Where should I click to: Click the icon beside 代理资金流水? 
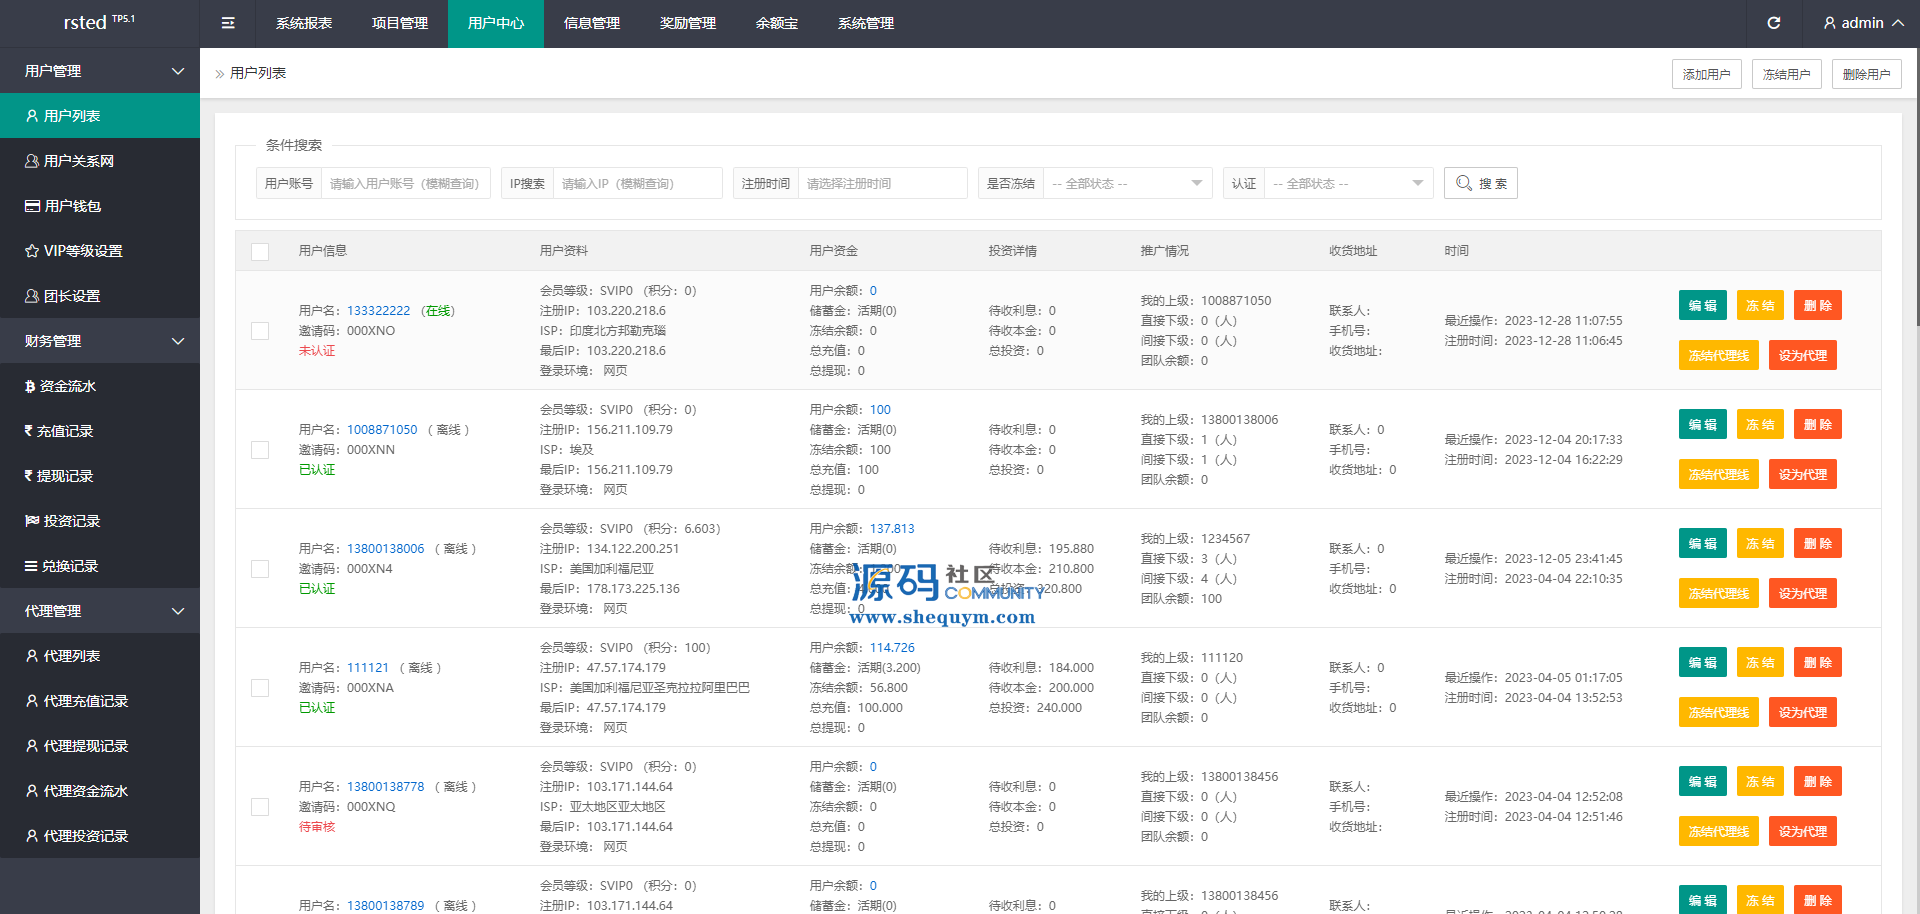[x=32, y=791]
